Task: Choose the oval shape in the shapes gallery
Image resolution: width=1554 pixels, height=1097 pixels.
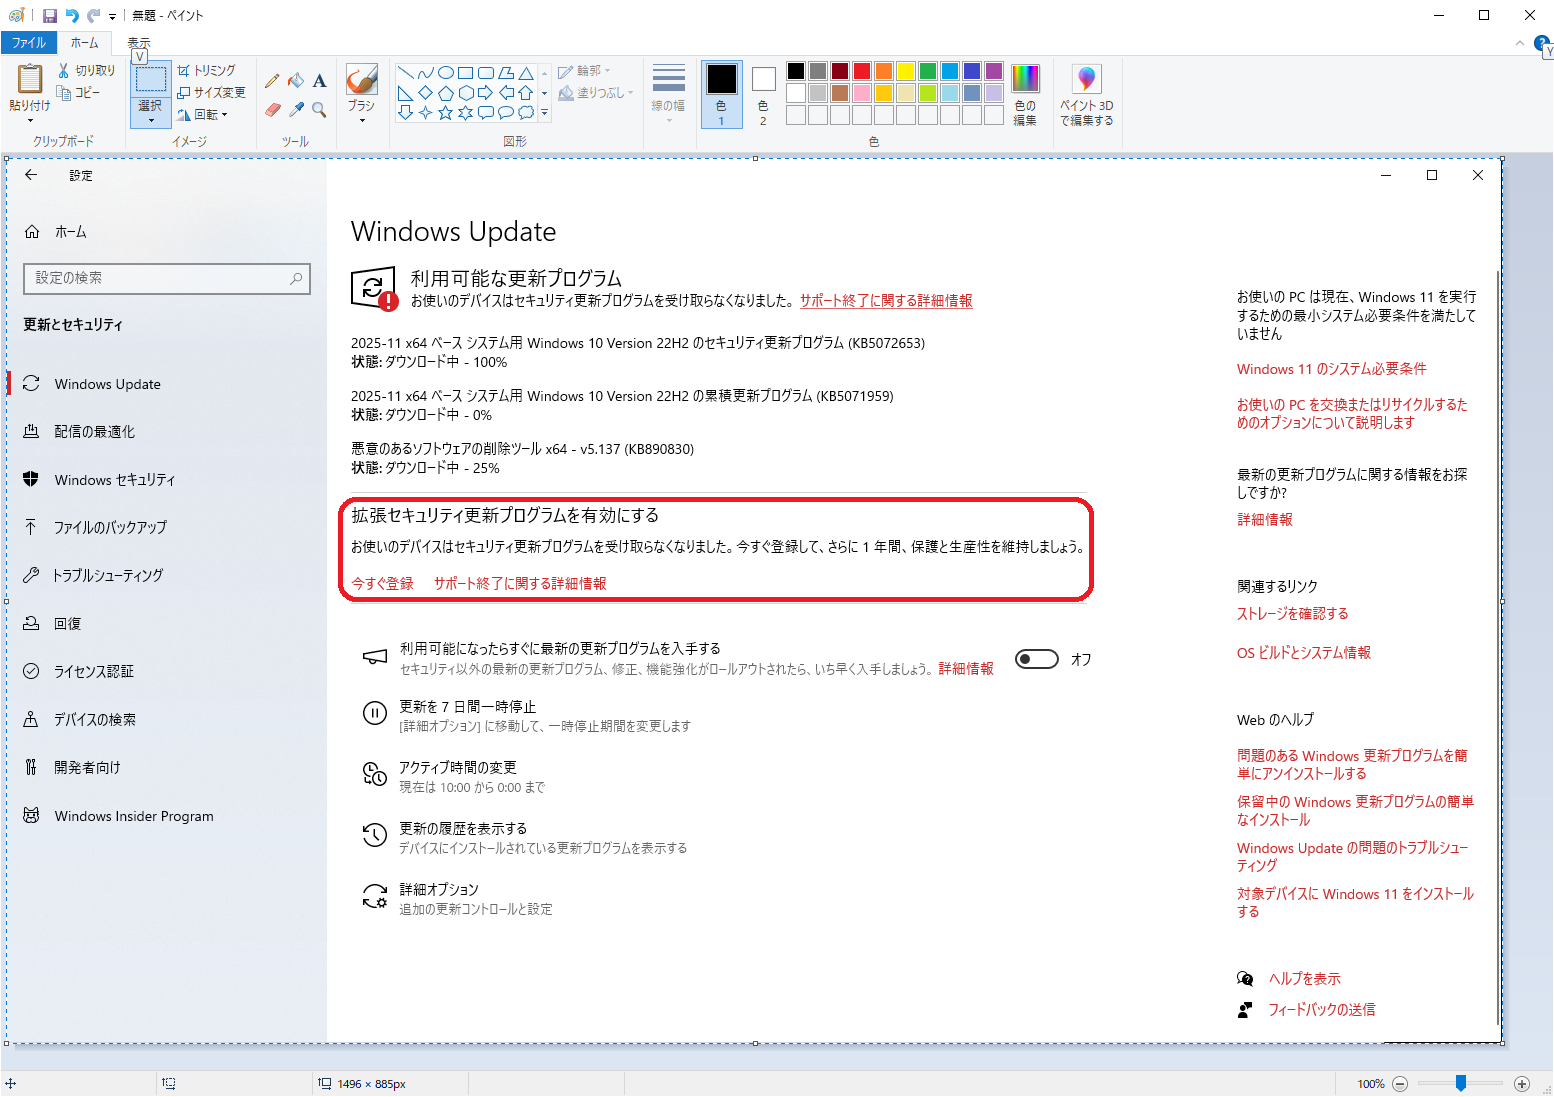Action: coord(446,72)
